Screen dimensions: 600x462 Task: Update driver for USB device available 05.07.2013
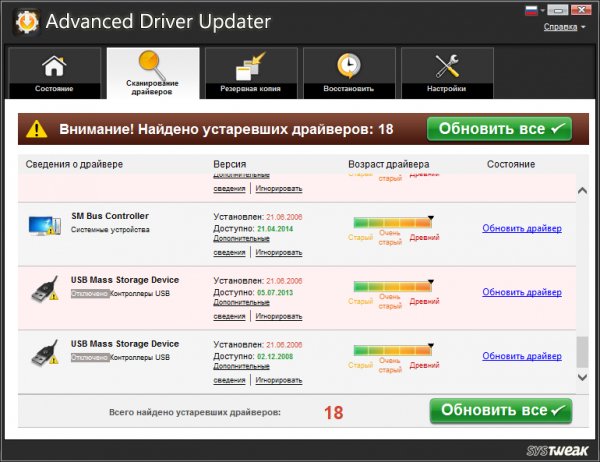tap(522, 292)
